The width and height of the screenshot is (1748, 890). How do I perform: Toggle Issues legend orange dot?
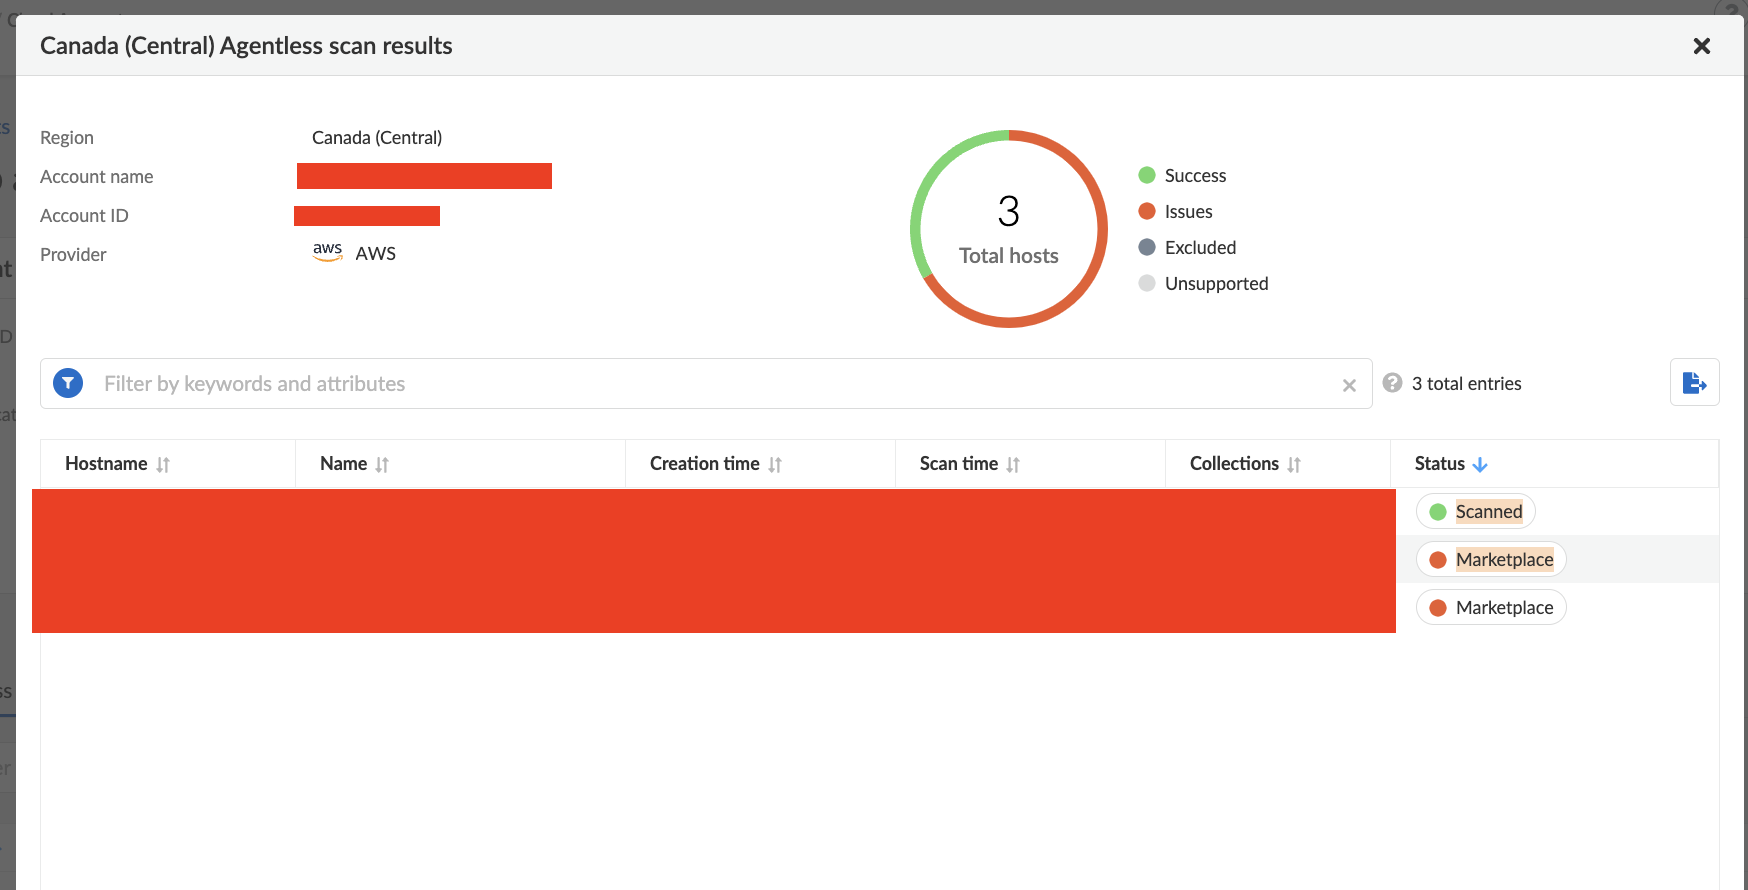tap(1147, 211)
